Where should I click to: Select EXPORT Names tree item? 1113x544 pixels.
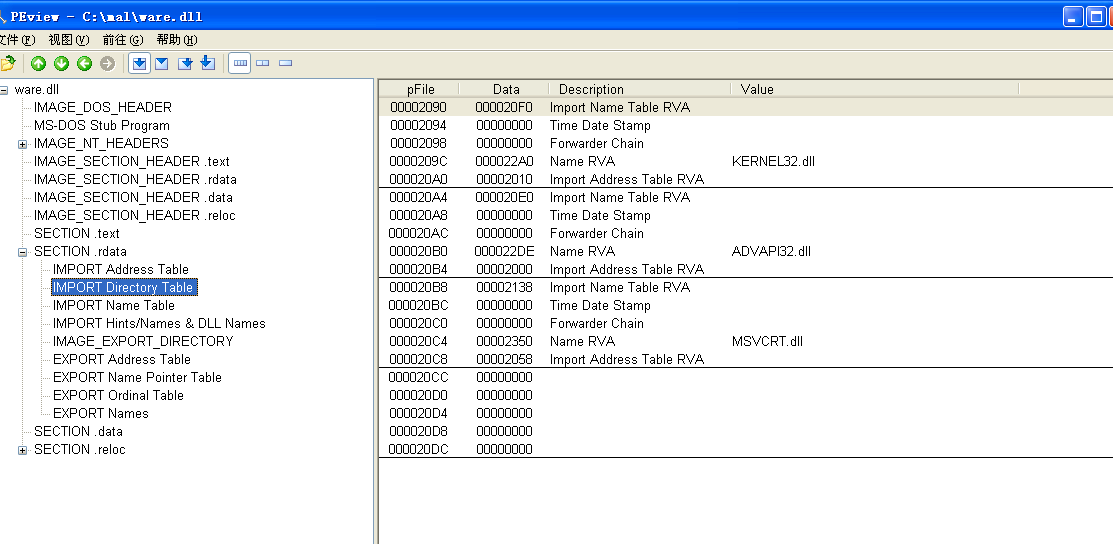(x=101, y=413)
